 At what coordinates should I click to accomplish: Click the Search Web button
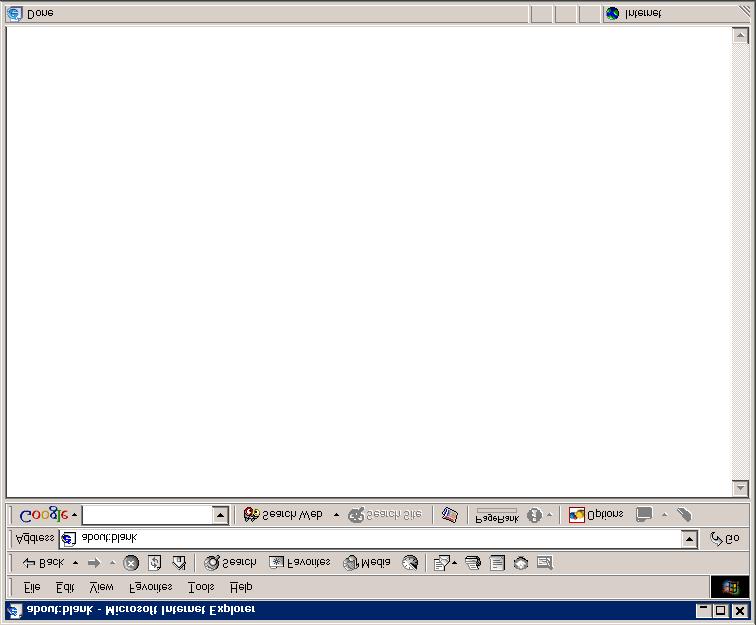(x=284, y=515)
